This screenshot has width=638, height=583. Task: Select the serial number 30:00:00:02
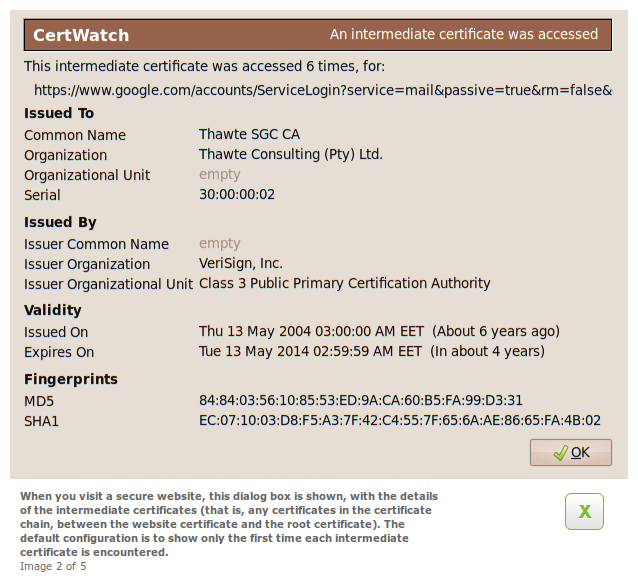pyautogui.click(x=236, y=194)
